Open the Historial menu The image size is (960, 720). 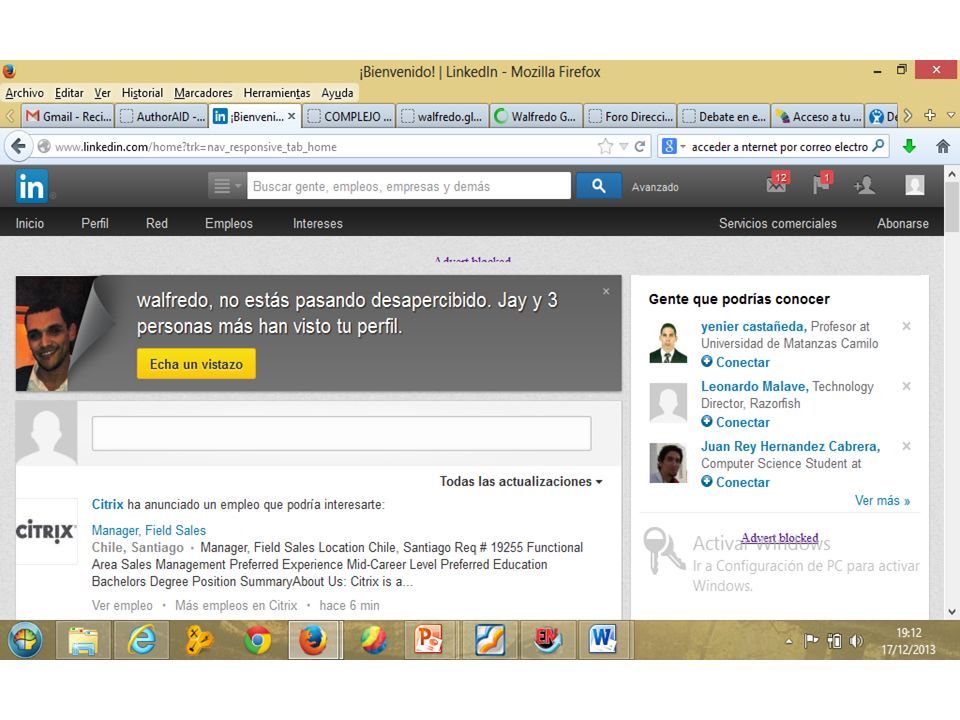(x=142, y=92)
